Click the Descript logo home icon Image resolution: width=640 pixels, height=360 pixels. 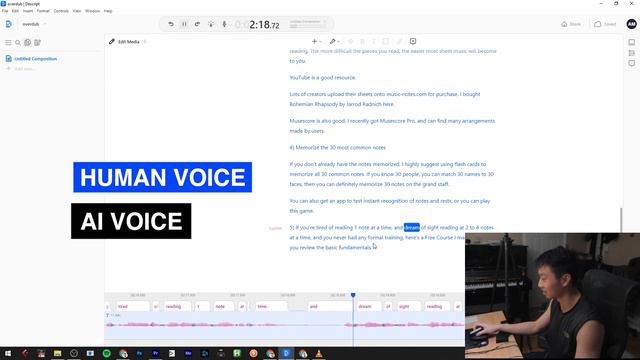9,24
